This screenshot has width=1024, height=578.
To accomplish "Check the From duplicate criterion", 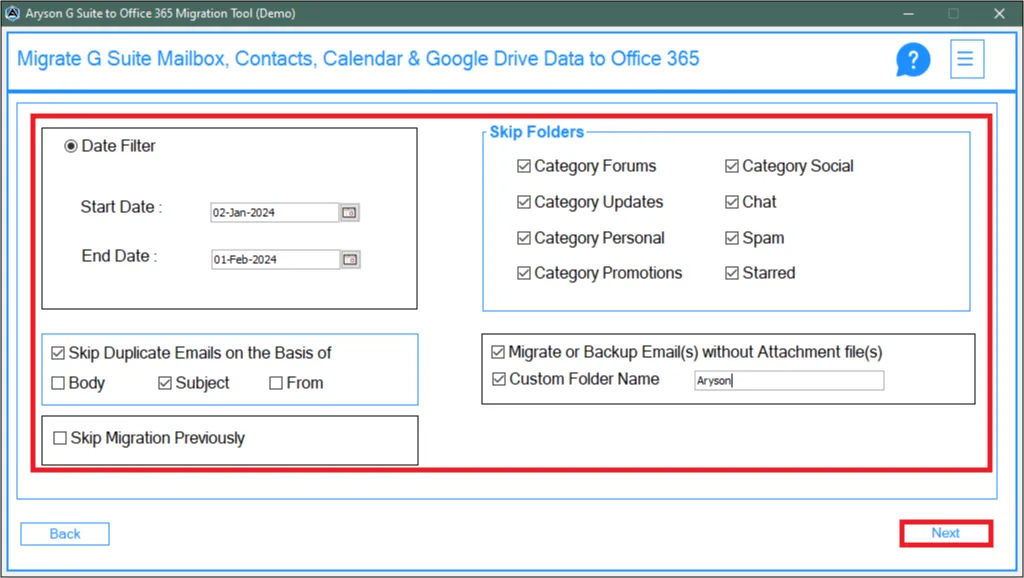I will pyautogui.click(x=276, y=383).
